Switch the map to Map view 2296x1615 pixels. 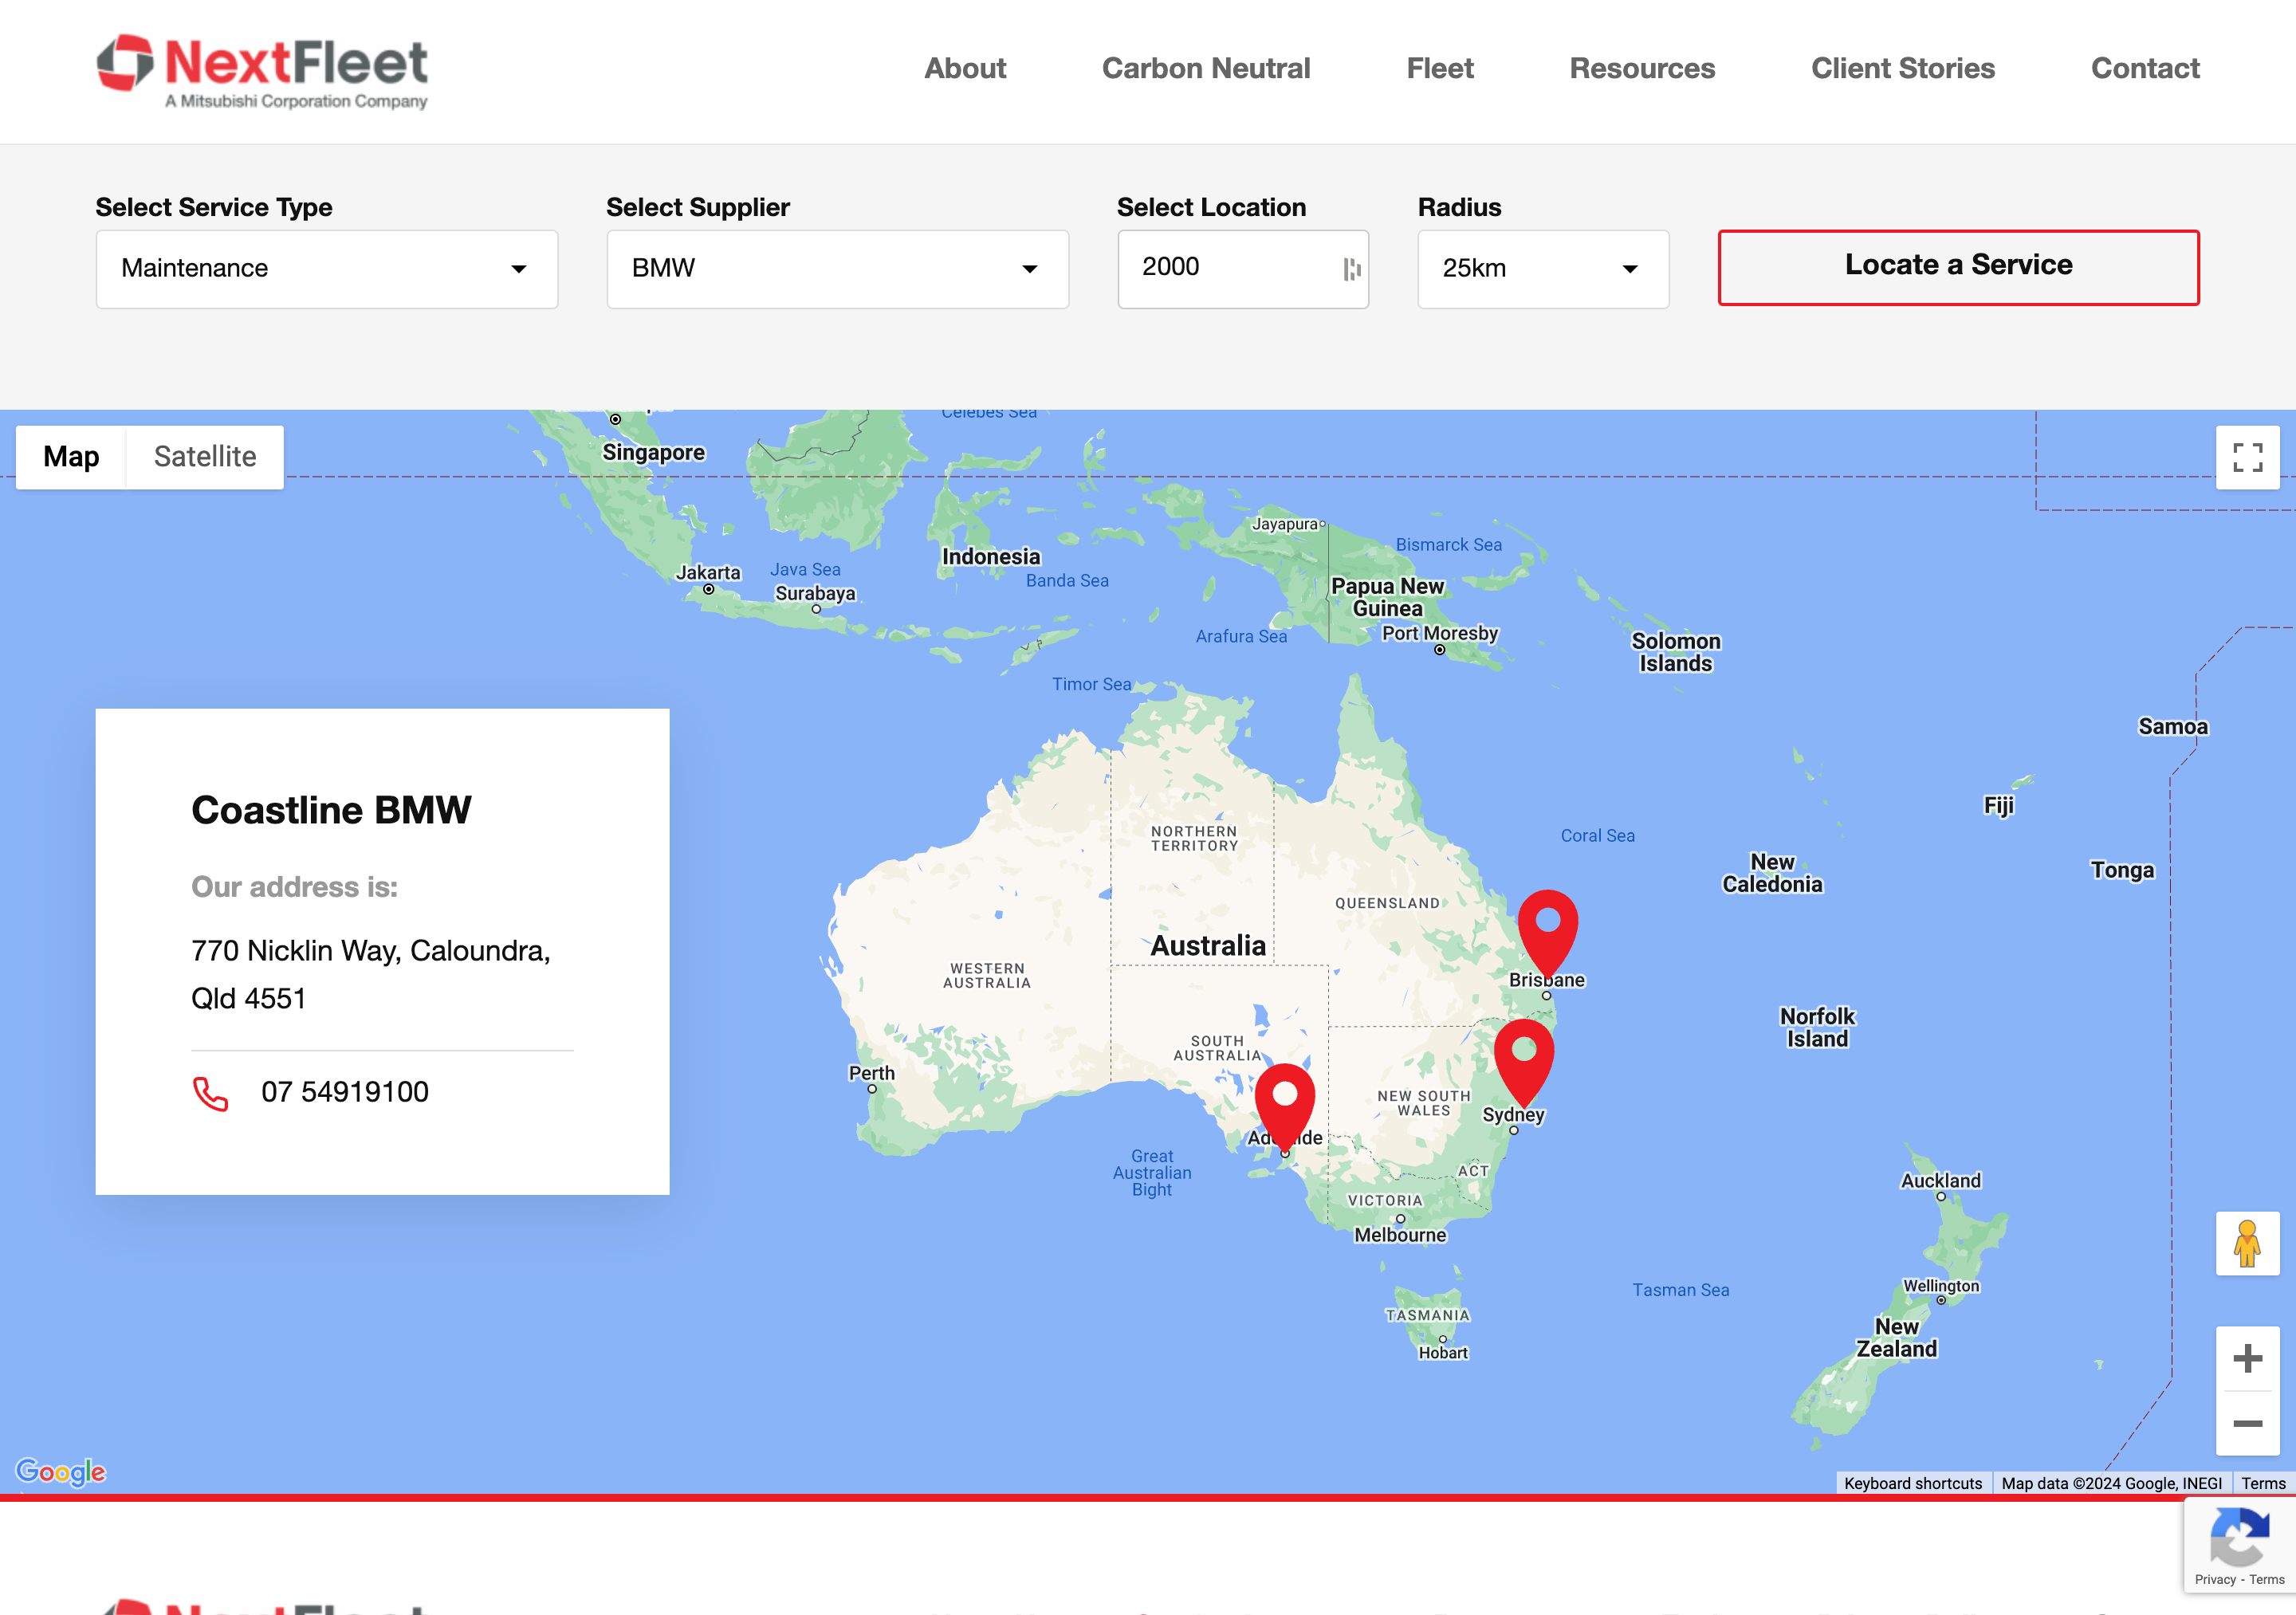[71, 457]
